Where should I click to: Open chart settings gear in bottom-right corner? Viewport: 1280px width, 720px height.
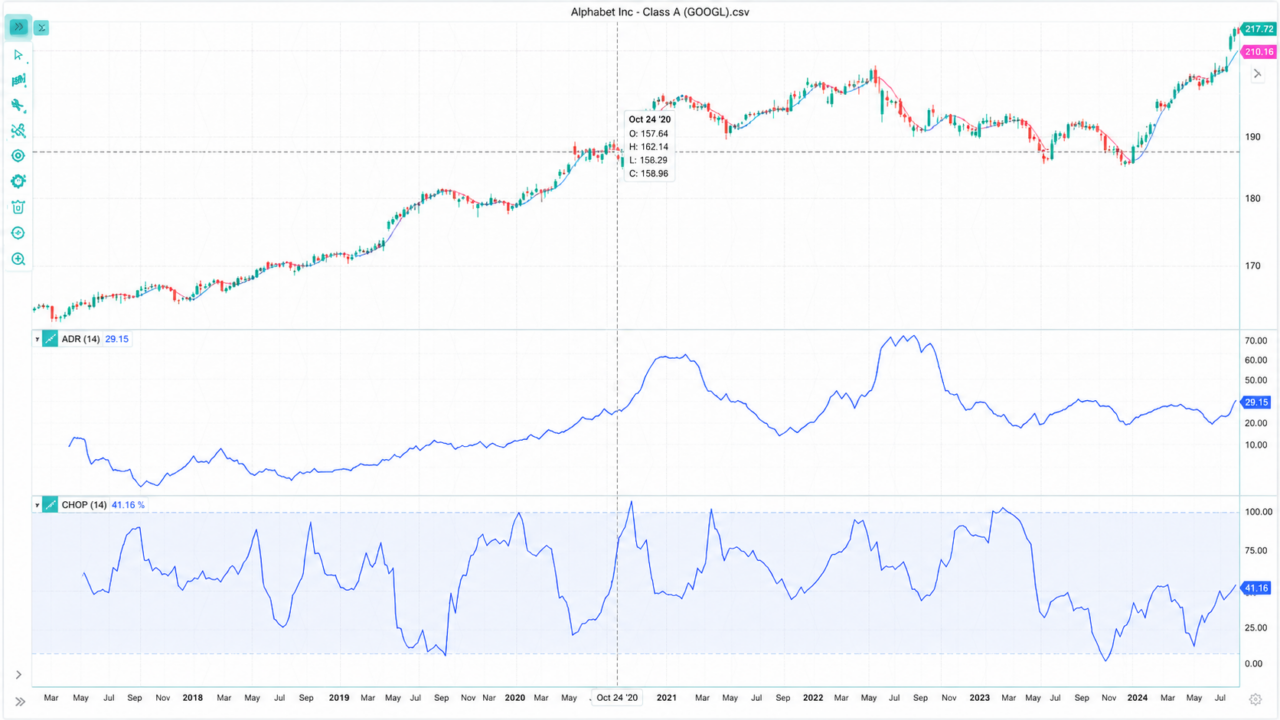point(1255,700)
